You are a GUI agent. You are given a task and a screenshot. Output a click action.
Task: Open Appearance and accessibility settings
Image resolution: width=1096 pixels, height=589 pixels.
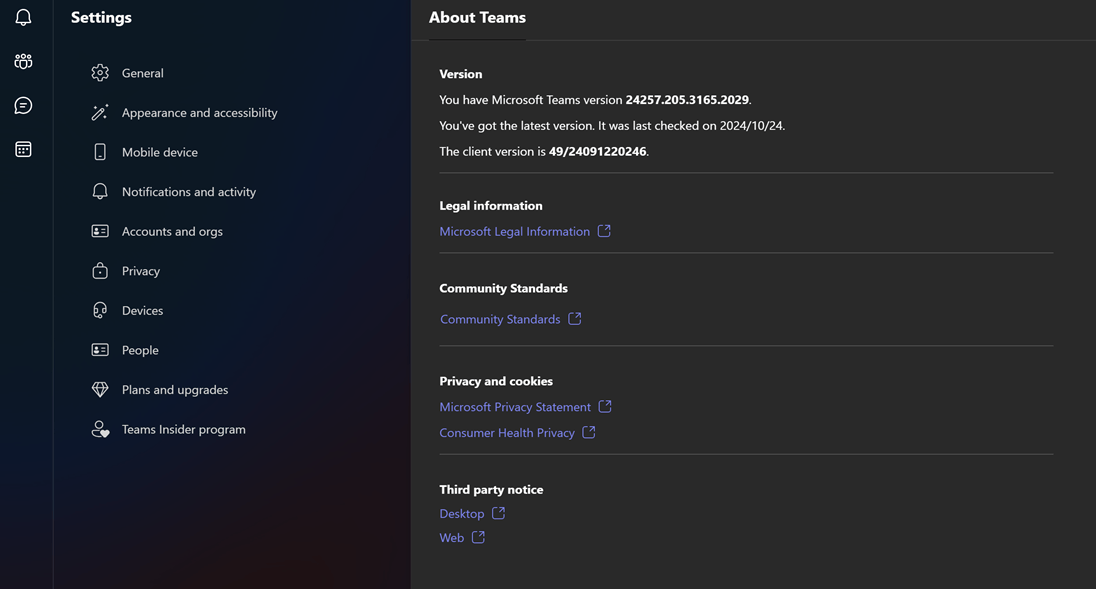[199, 112]
